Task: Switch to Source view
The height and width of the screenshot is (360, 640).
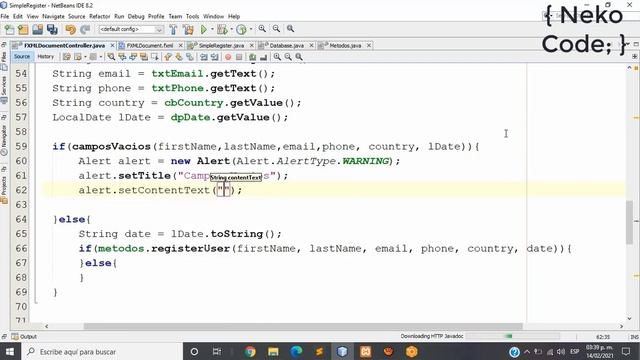Action: point(22,57)
